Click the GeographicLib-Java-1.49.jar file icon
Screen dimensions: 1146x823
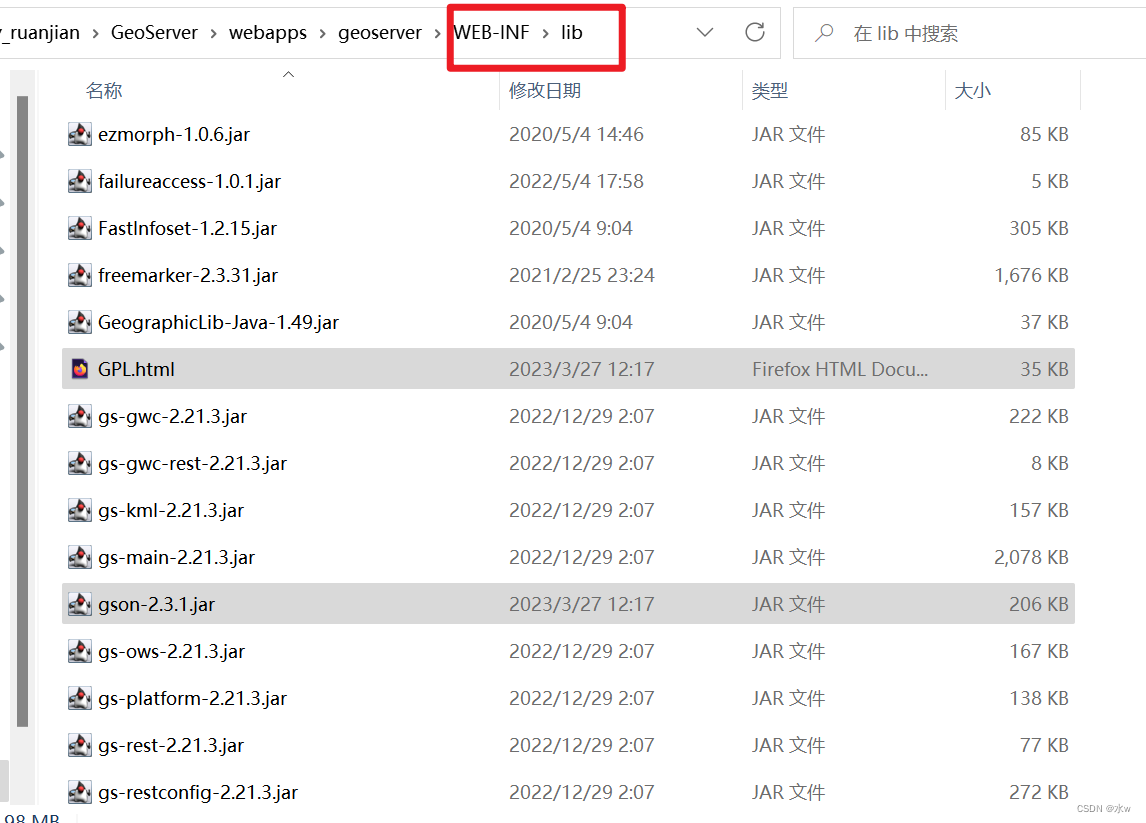(x=80, y=322)
